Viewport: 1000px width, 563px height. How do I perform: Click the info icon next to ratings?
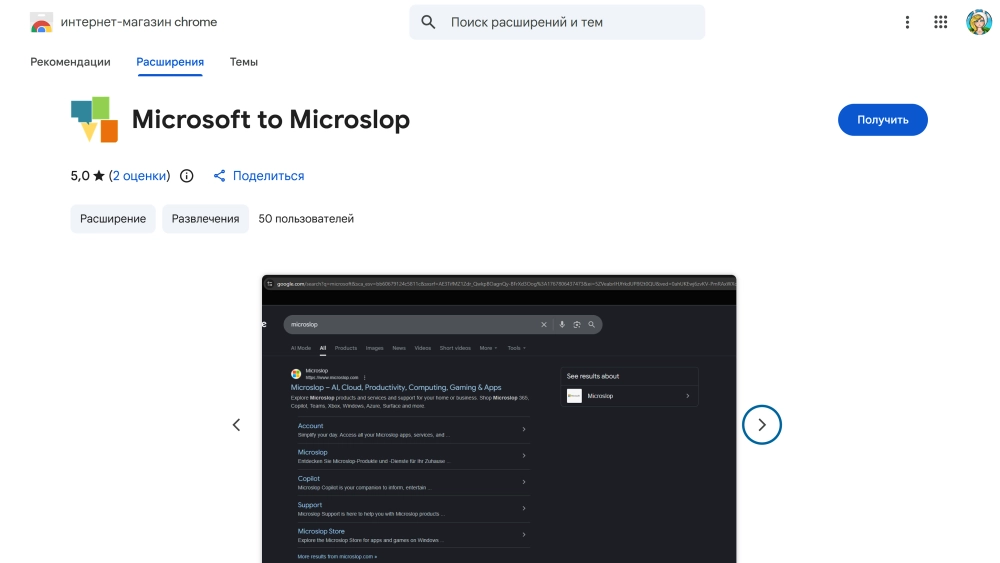pyautogui.click(x=187, y=176)
